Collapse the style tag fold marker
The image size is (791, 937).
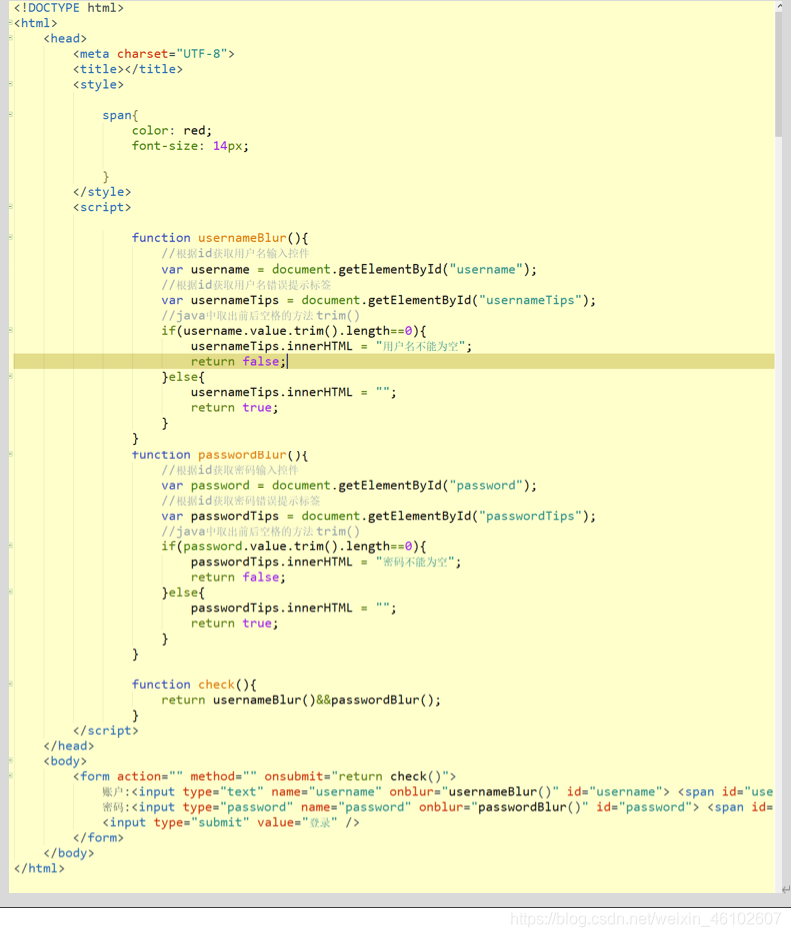pos(11,84)
